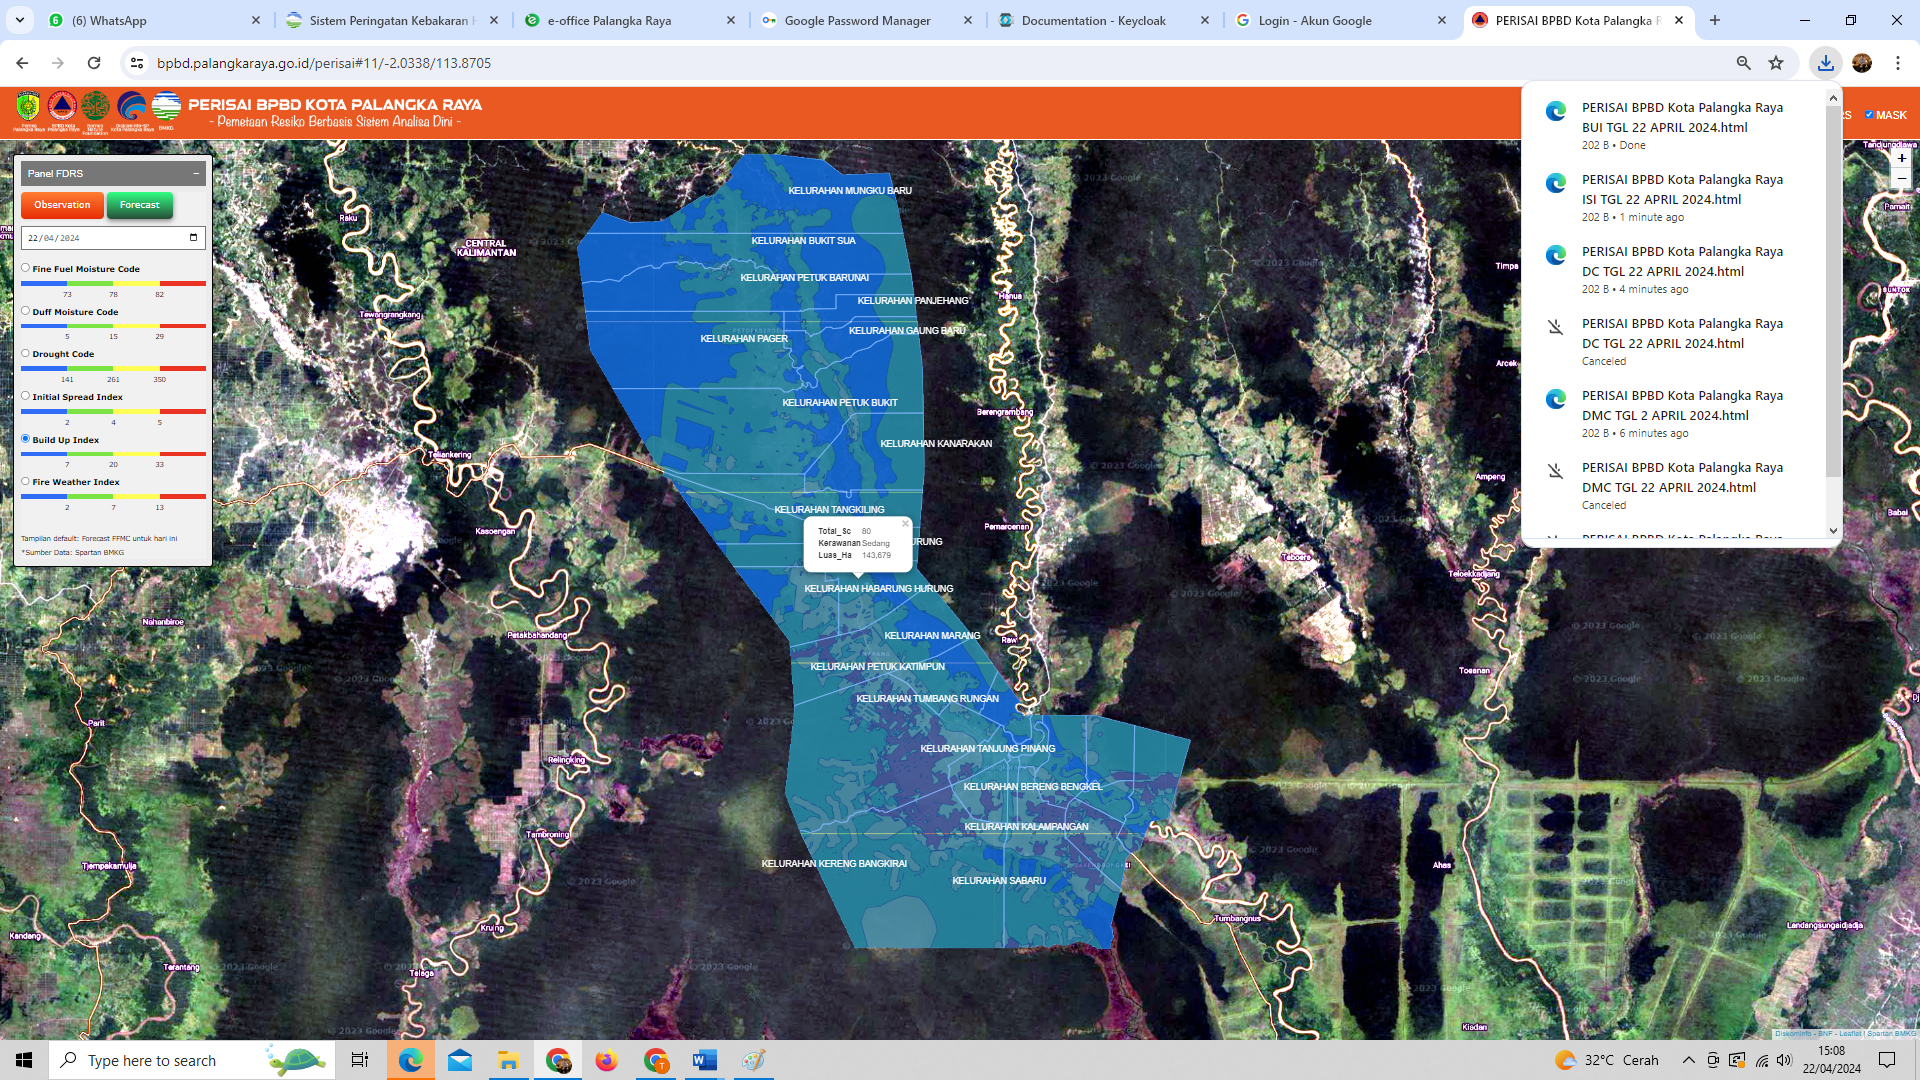Select Build Up Index radio button
The width and height of the screenshot is (1920, 1080).
tap(26, 439)
